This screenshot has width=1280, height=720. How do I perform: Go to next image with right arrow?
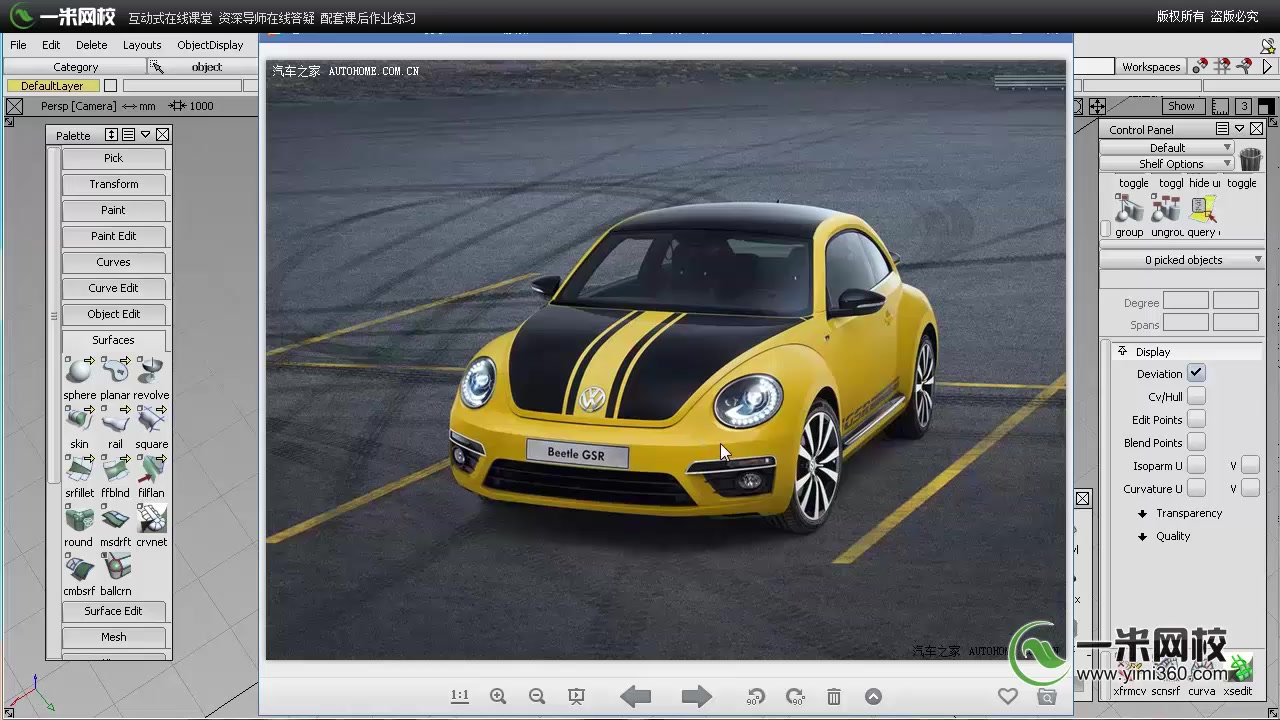pos(696,696)
